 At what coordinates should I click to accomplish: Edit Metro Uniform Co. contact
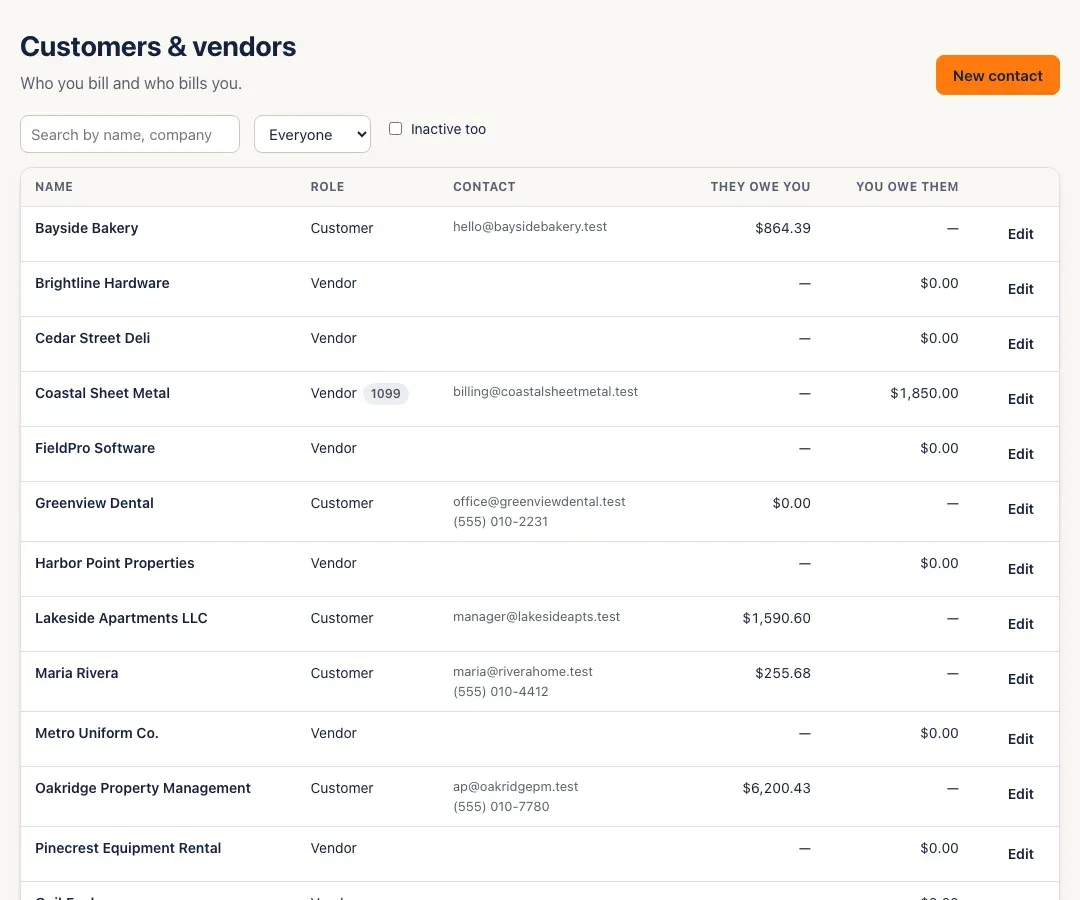pyautogui.click(x=1020, y=740)
